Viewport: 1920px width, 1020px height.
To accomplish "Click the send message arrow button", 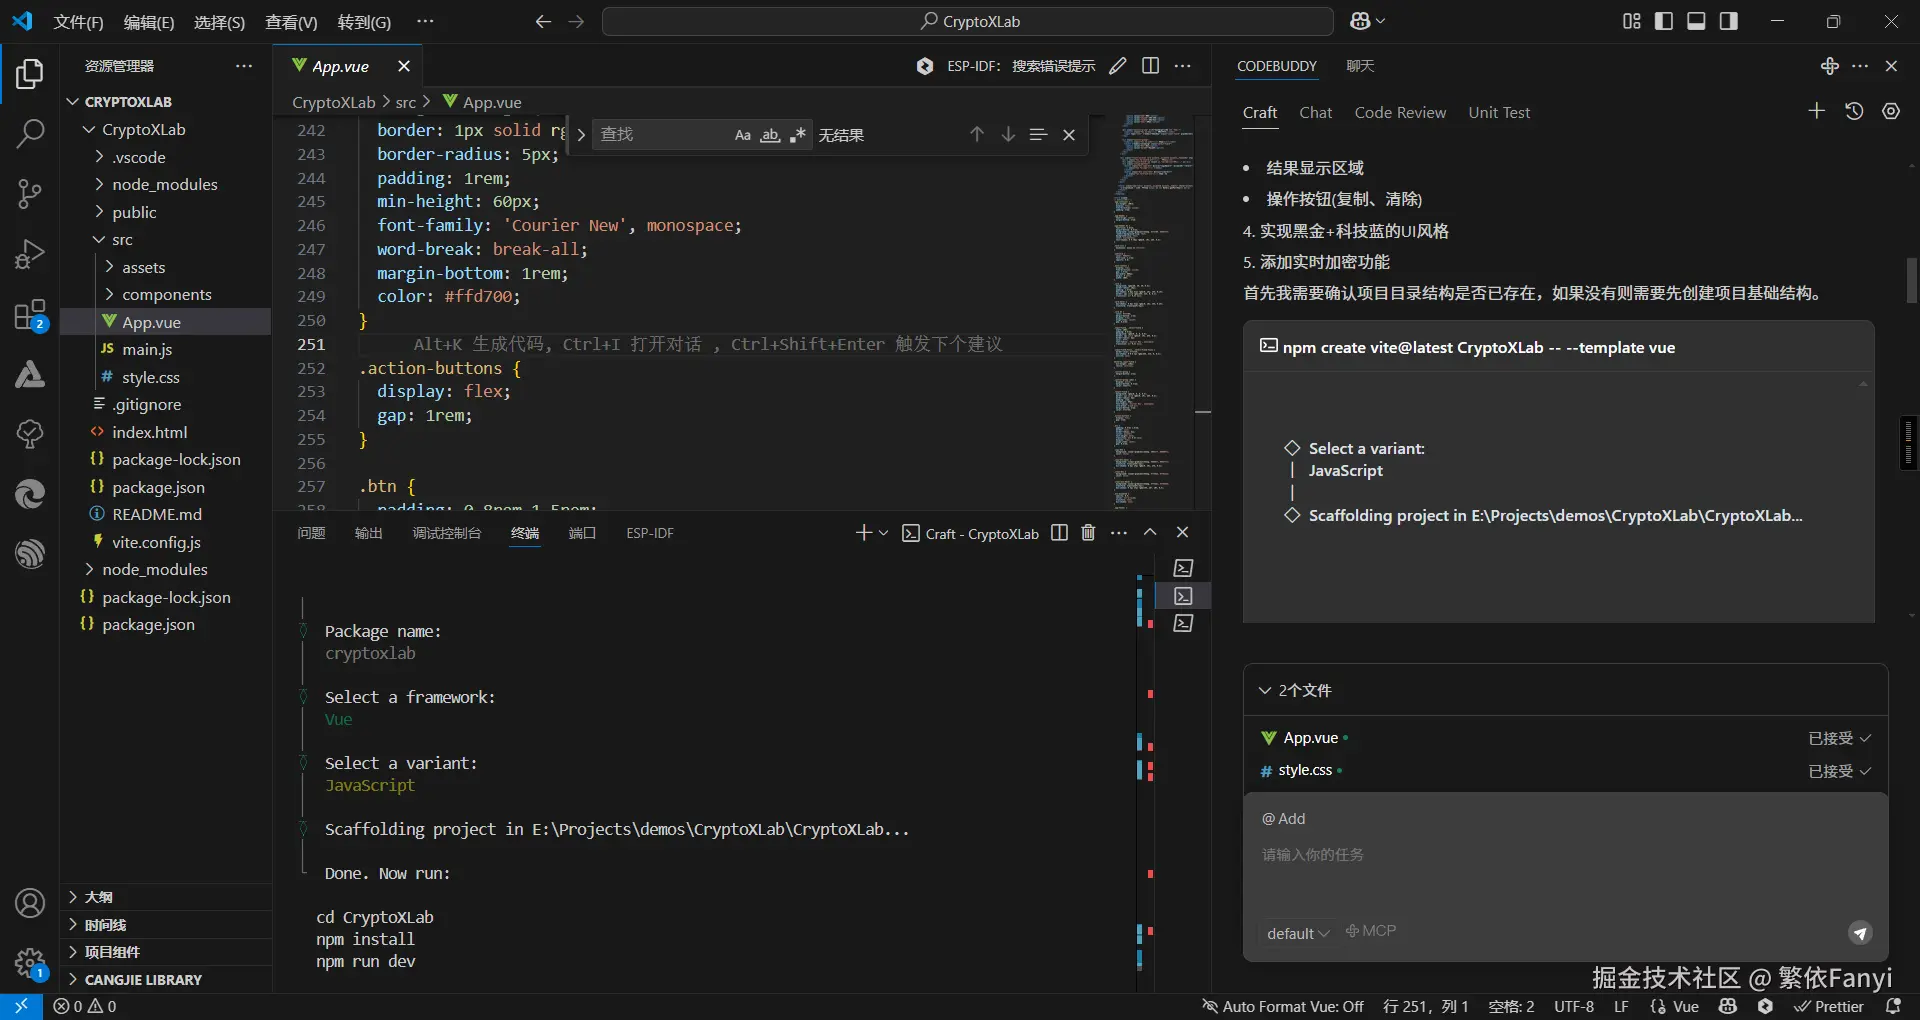I will click(1859, 933).
